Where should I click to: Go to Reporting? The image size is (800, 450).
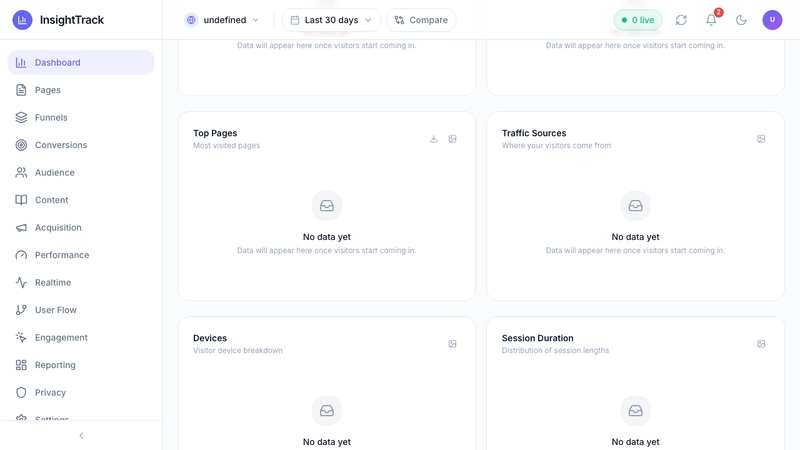81,365
